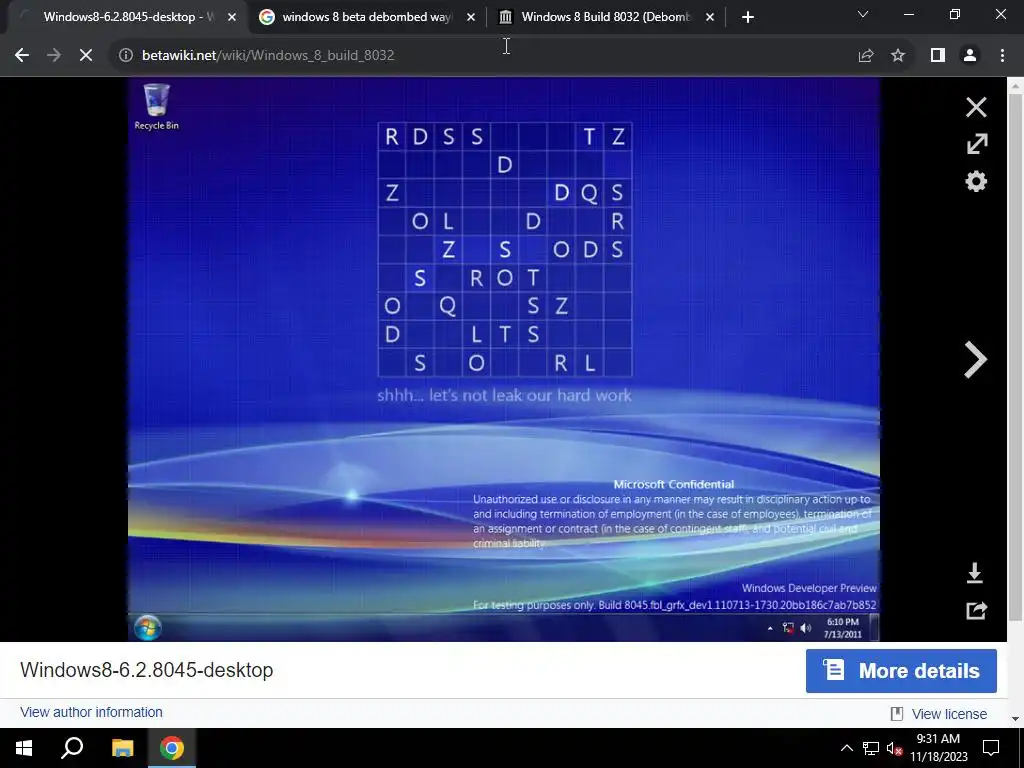Share or embed the file via share icon
Screen dimensions: 1024x768
point(976,611)
